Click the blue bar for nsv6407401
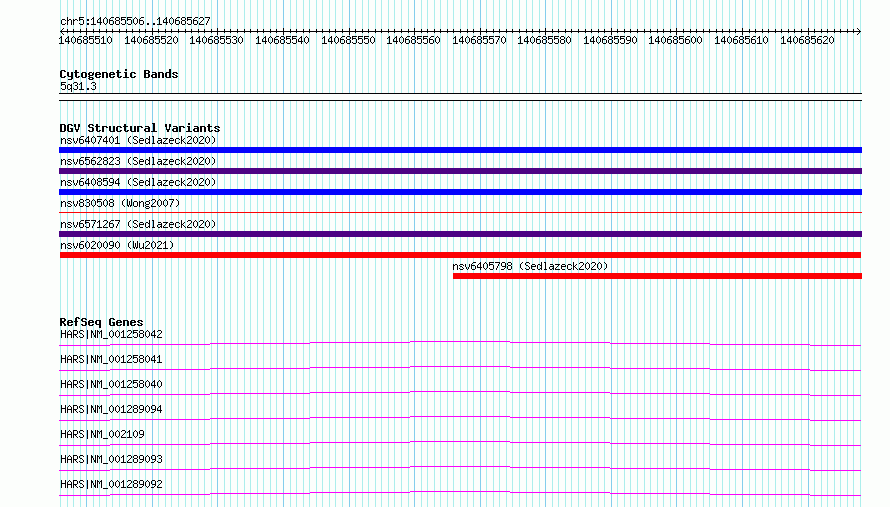The image size is (890, 507). 460,150
